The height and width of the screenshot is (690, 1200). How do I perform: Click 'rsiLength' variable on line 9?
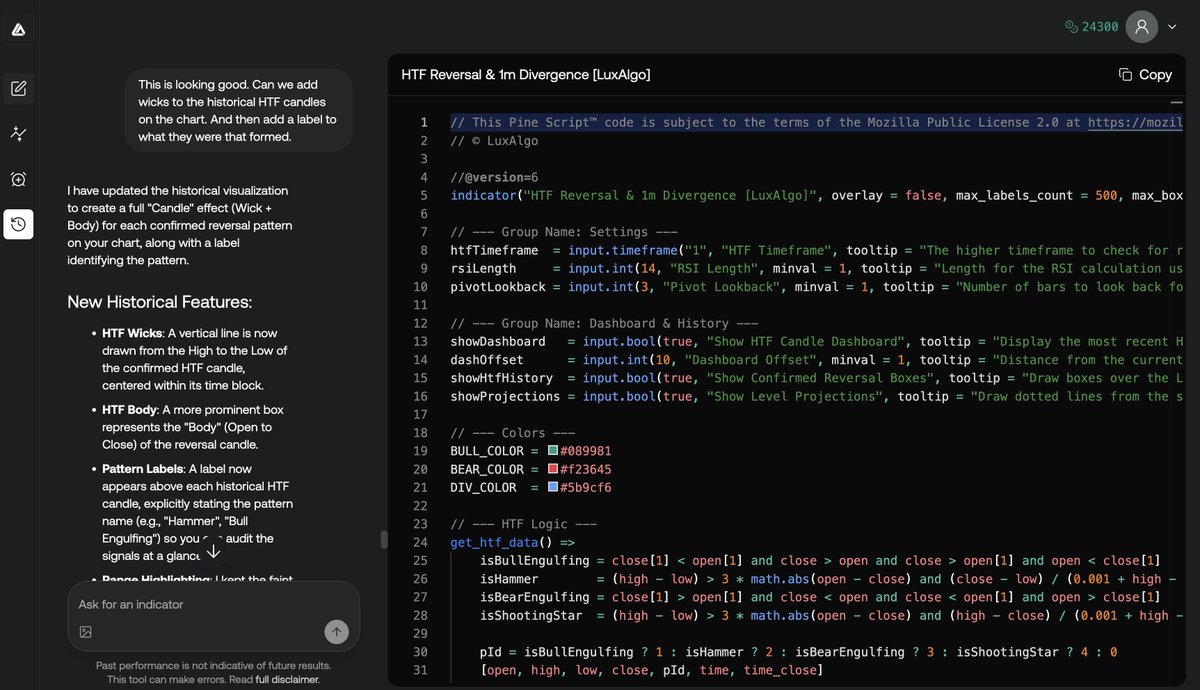pyautogui.click(x=483, y=268)
